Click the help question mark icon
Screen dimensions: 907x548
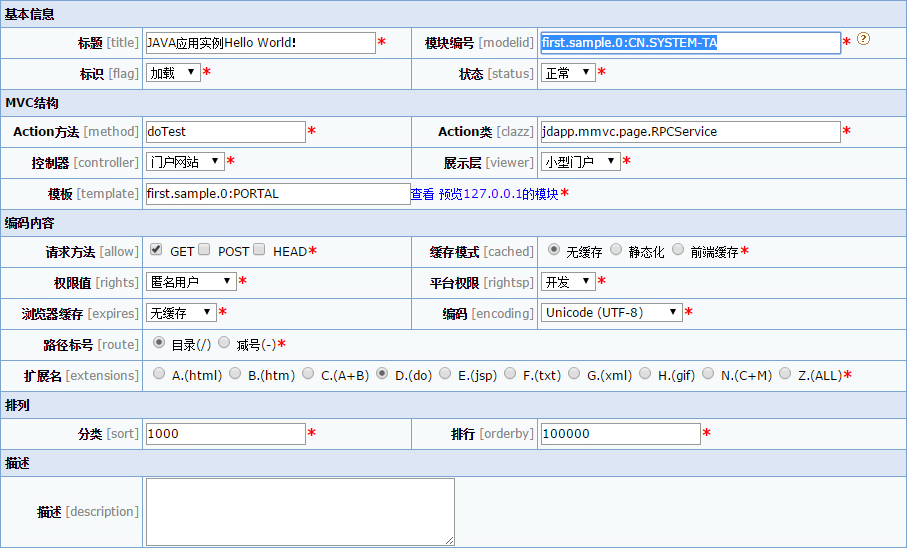click(x=864, y=40)
